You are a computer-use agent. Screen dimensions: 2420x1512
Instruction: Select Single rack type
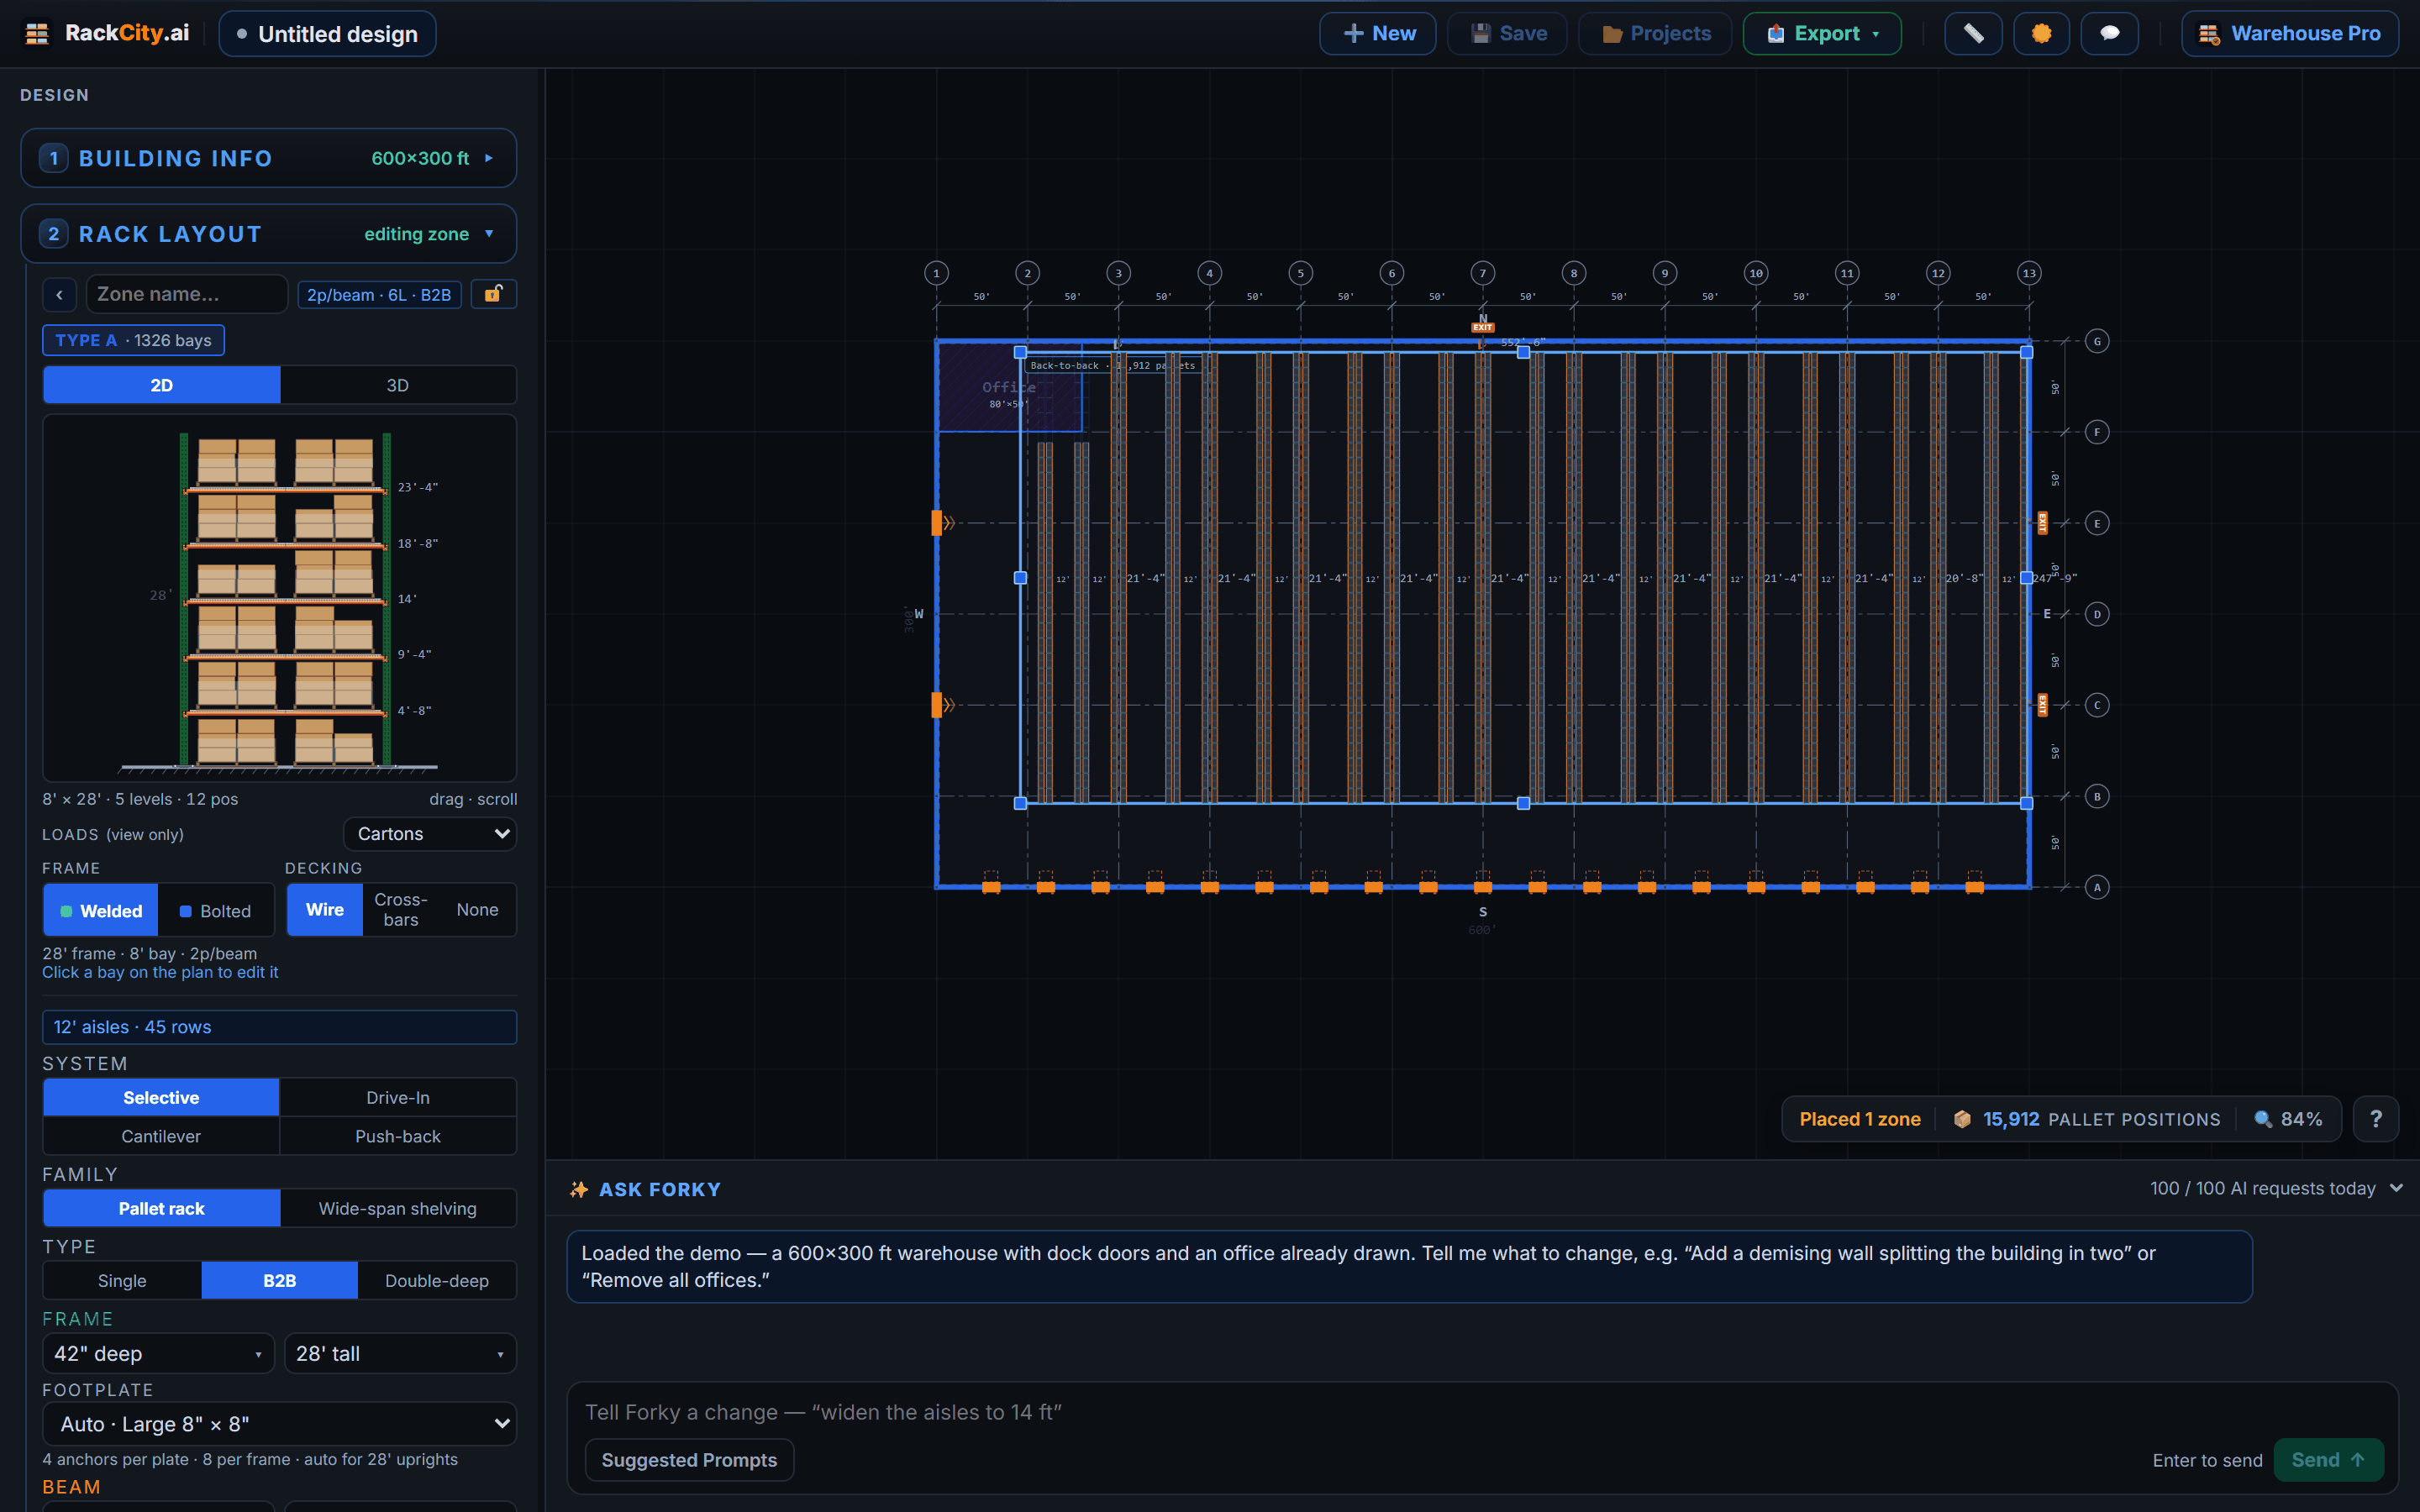[122, 1281]
